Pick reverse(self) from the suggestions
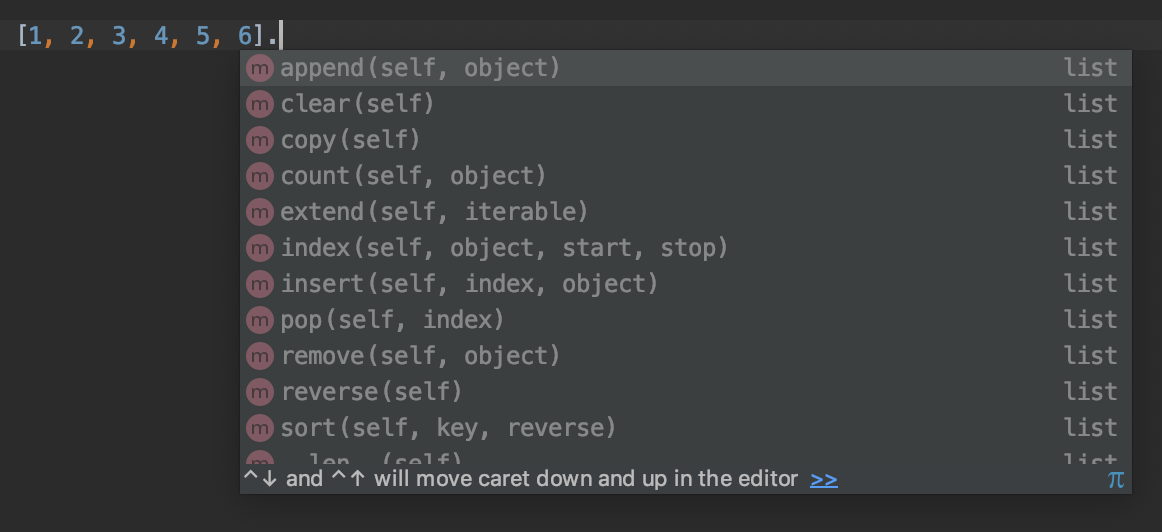1162x532 pixels. (372, 392)
